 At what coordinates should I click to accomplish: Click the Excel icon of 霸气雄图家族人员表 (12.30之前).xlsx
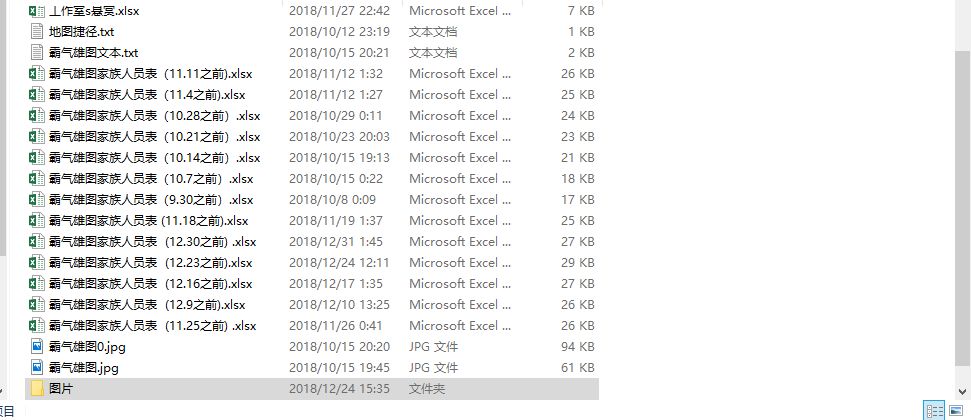(37, 242)
